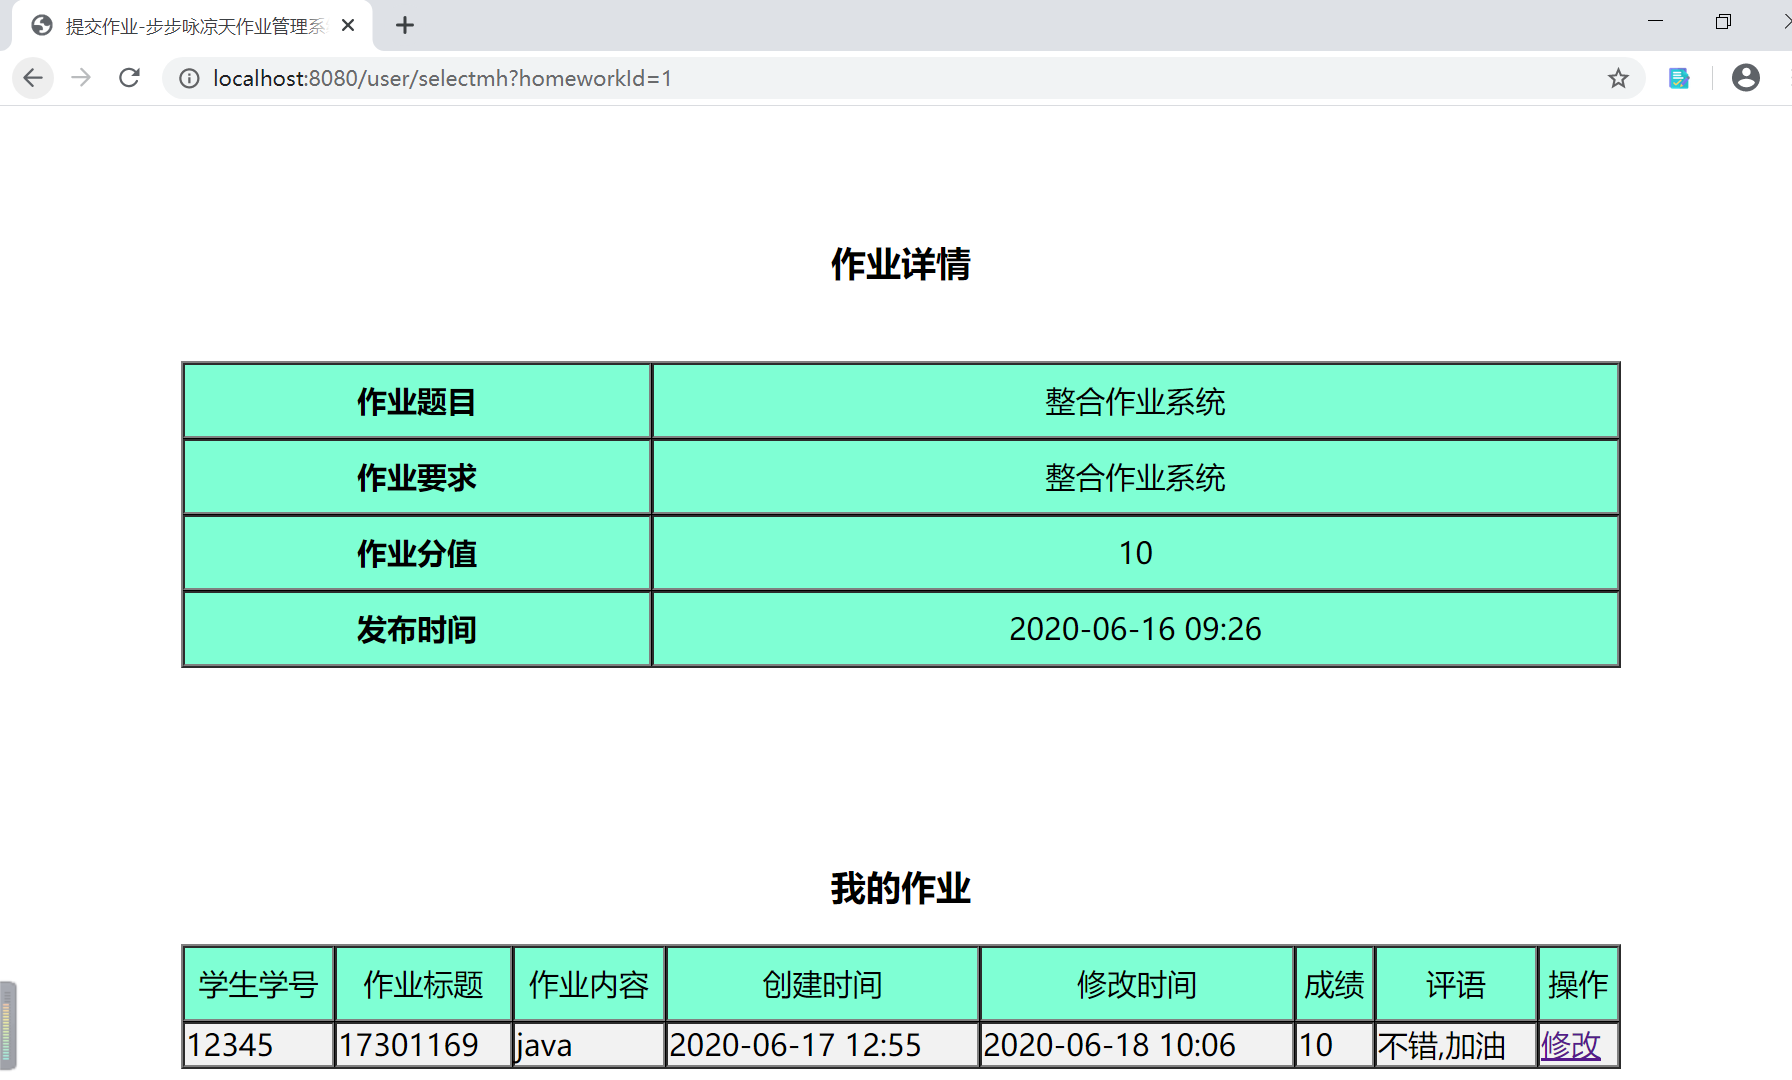The height and width of the screenshot is (1080, 1792).
Task: Click the score value 10 in 作业分值 row
Action: pyautogui.click(x=1135, y=553)
